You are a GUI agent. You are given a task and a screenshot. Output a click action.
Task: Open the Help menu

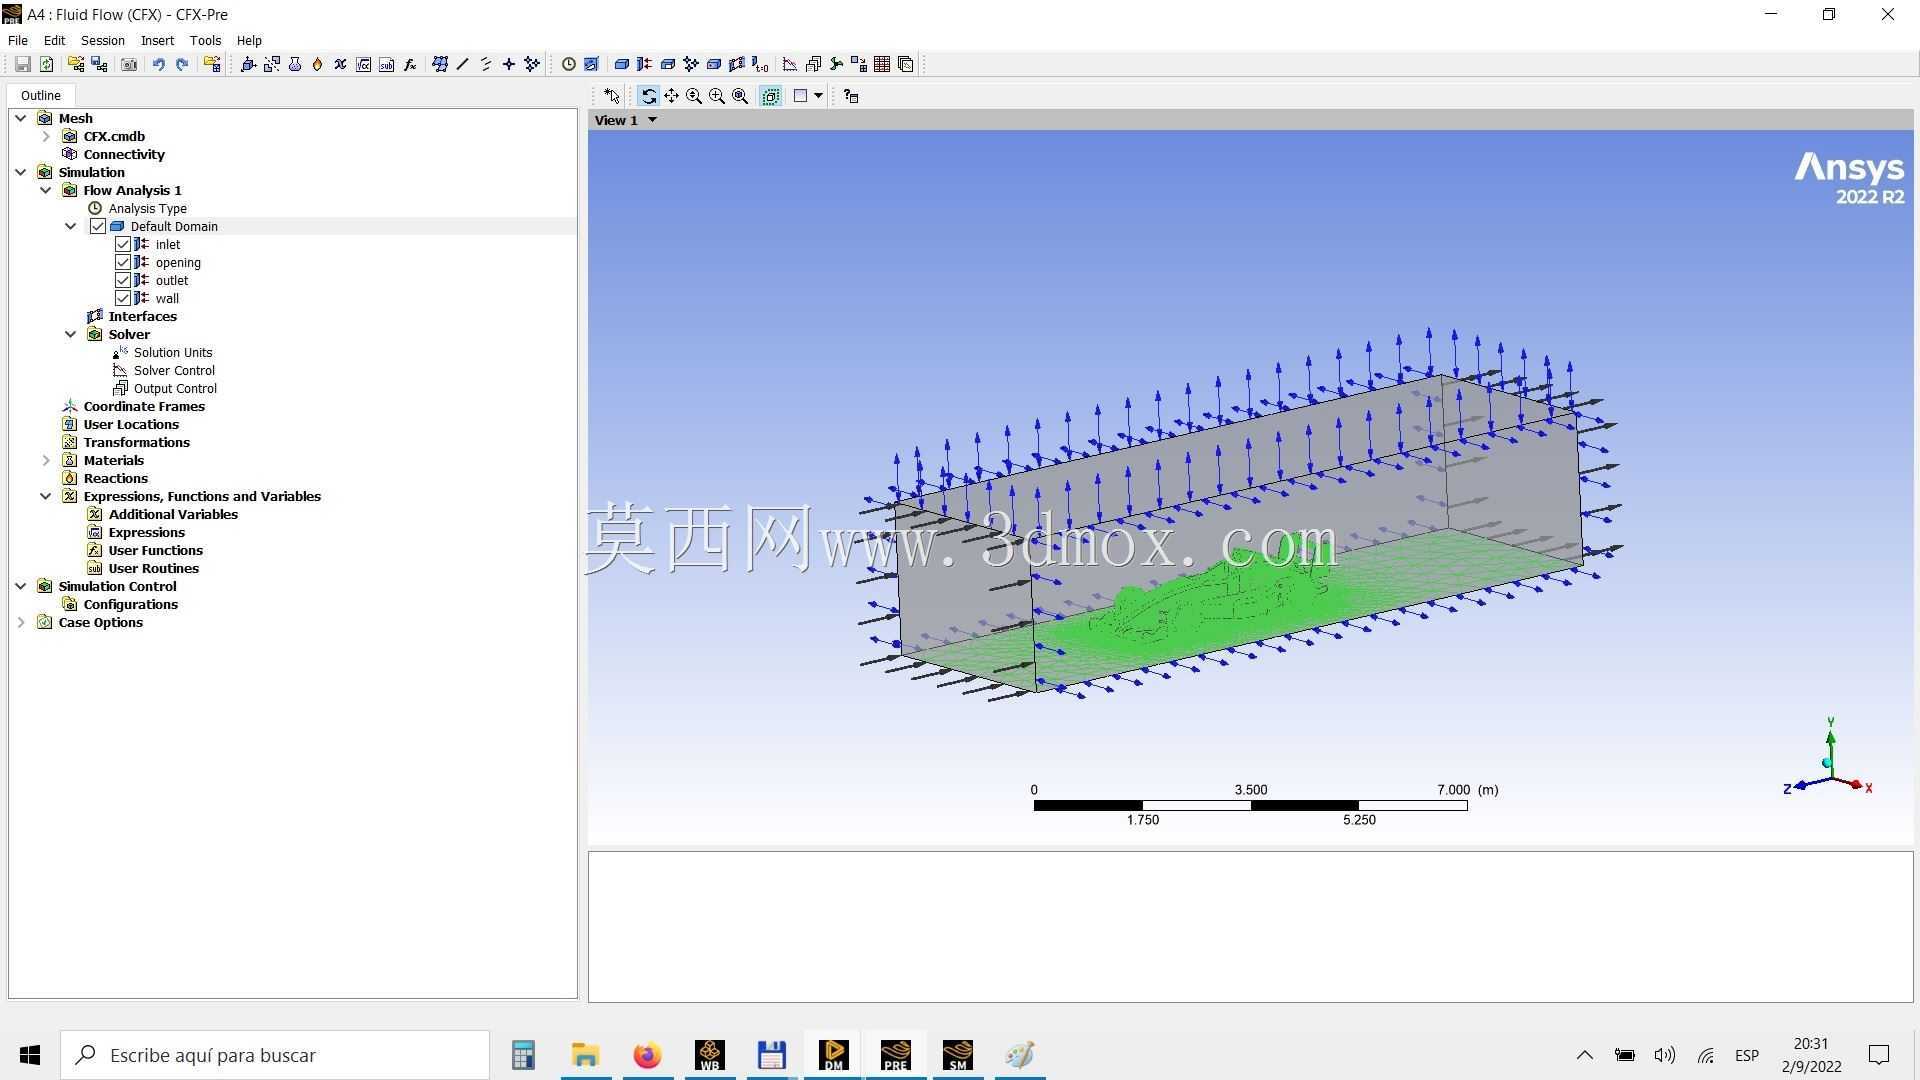click(x=249, y=40)
